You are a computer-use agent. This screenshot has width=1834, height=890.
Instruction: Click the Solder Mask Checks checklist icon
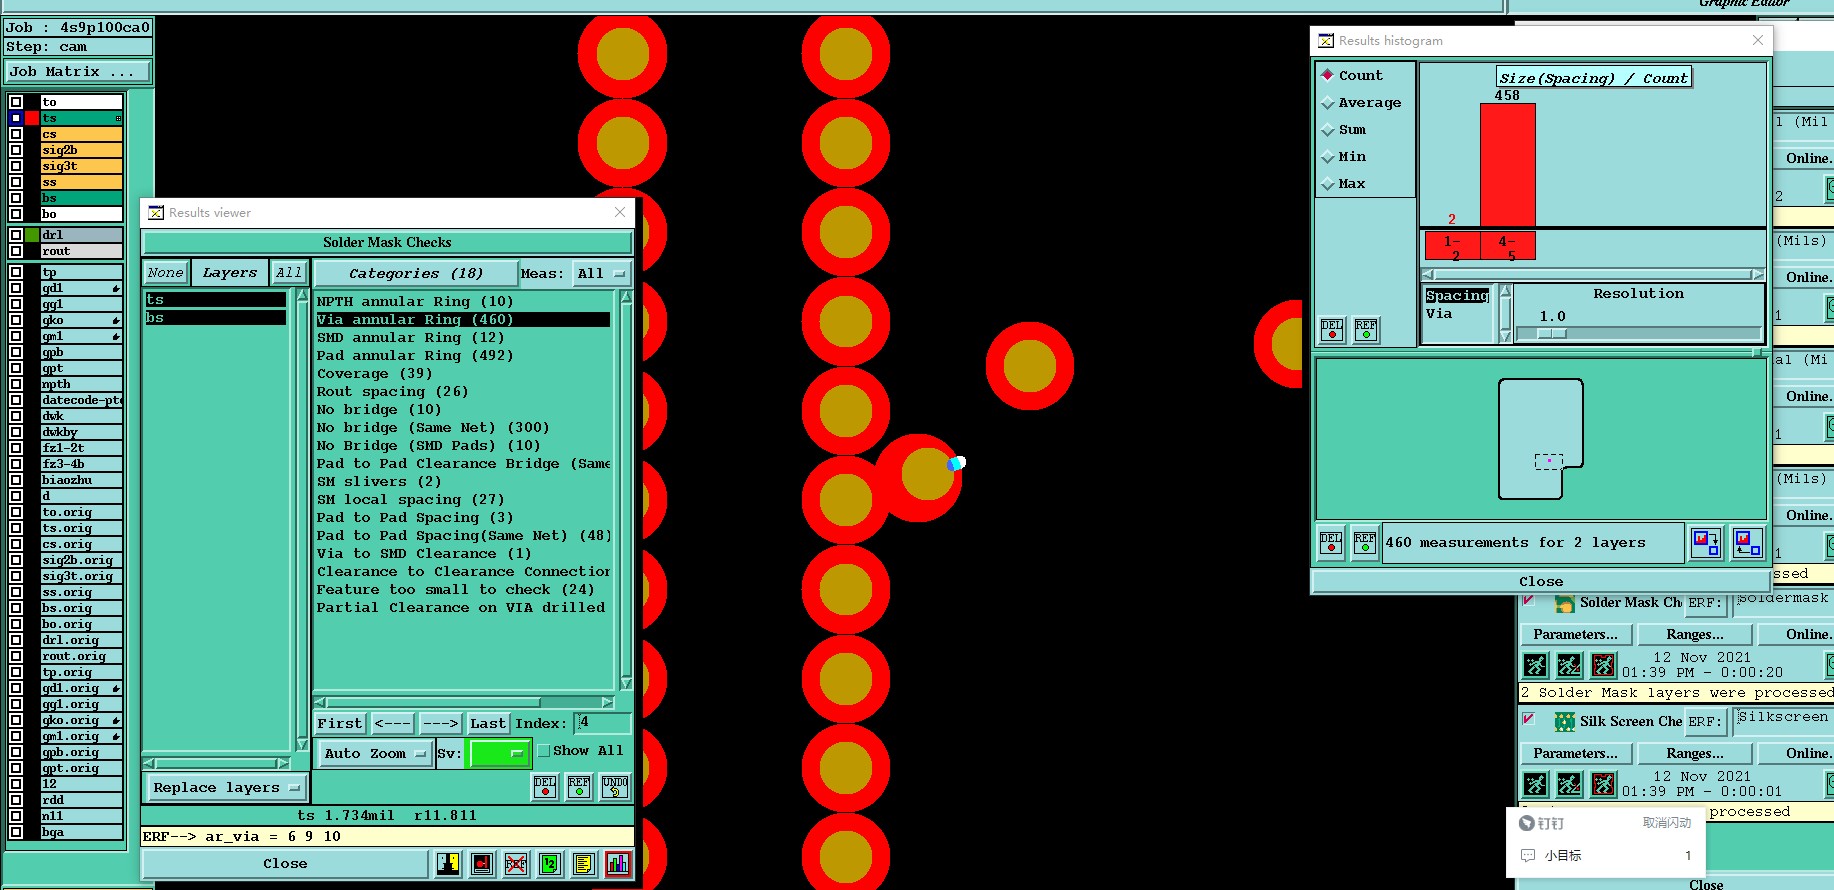coord(1564,603)
